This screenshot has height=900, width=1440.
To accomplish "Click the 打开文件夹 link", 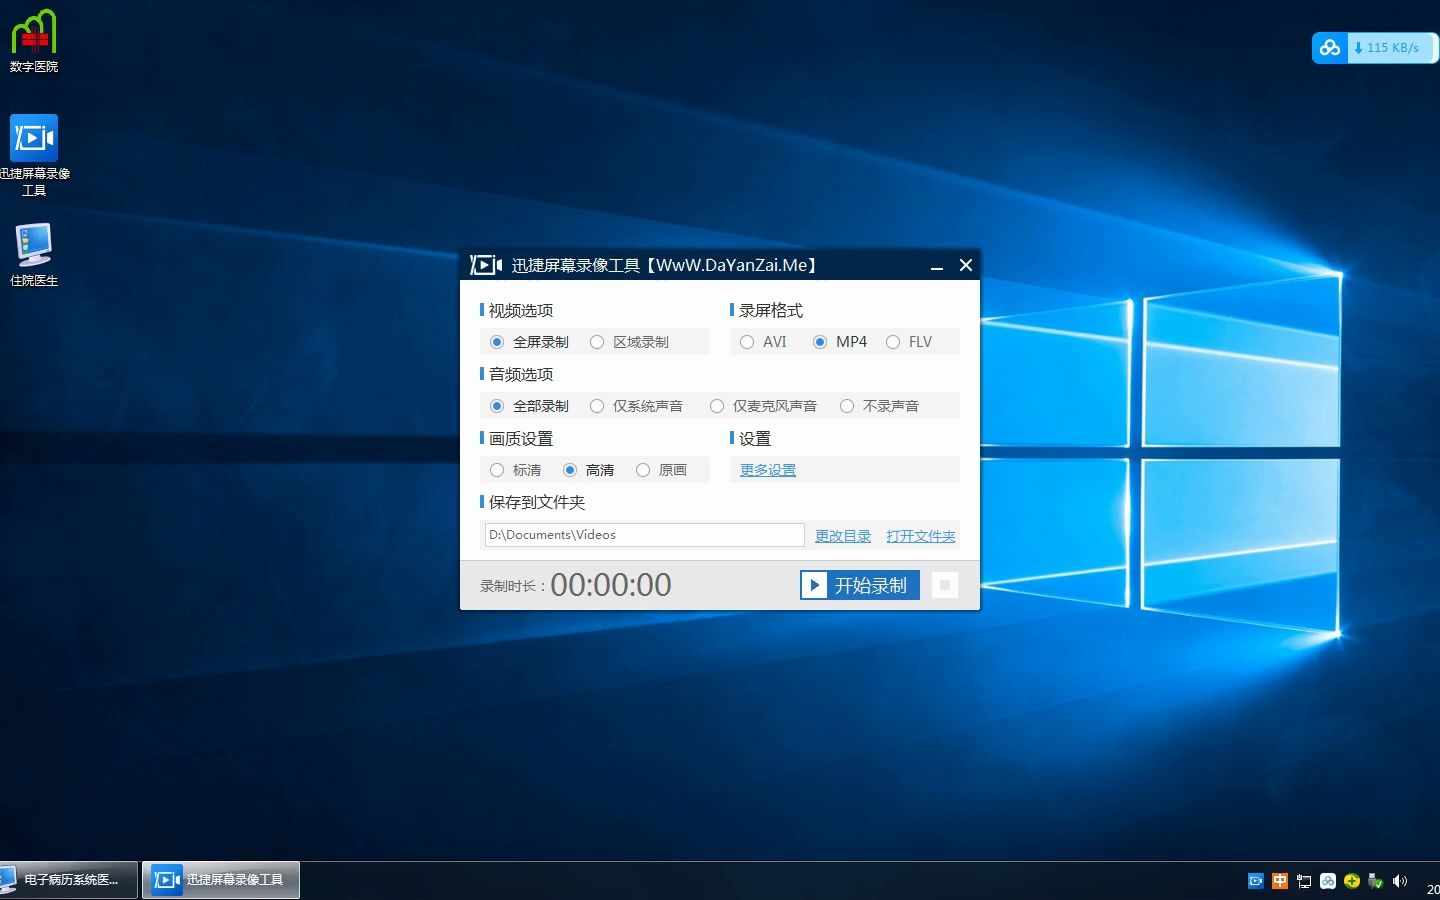I will point(921,536).
